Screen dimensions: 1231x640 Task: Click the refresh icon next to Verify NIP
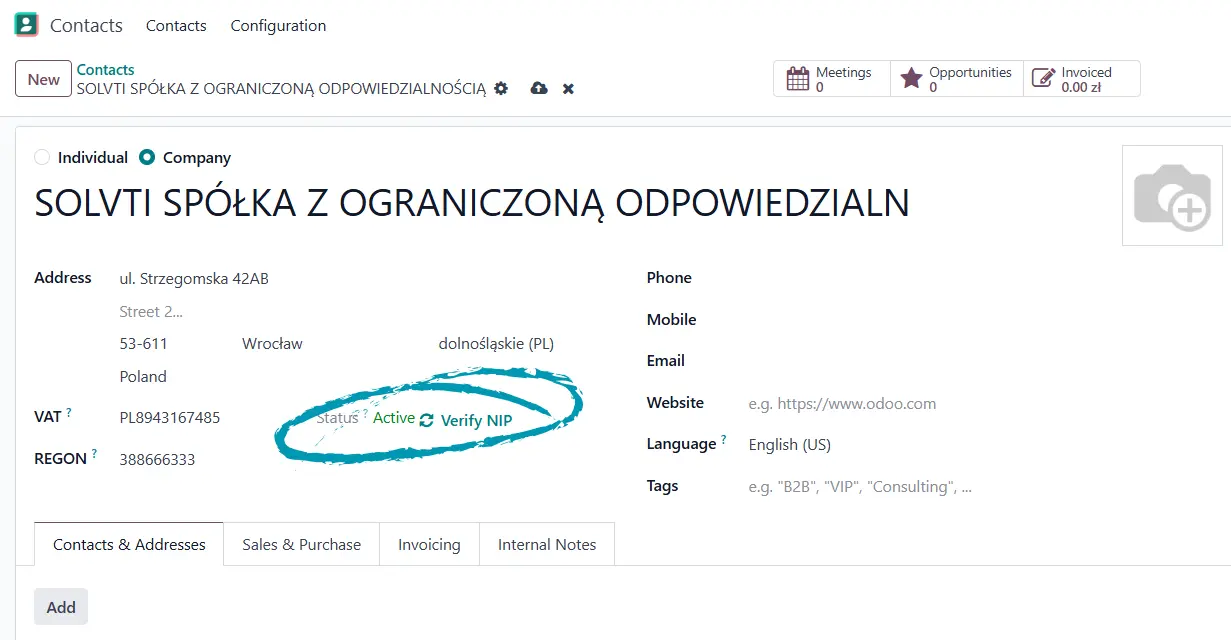(x=427, y=420)
